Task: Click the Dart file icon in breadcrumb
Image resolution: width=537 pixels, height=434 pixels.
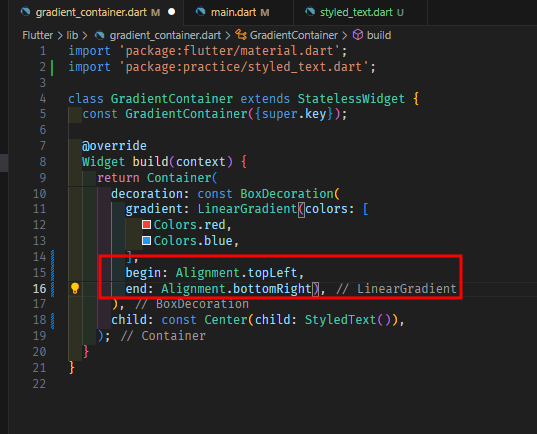Action: 100,35
